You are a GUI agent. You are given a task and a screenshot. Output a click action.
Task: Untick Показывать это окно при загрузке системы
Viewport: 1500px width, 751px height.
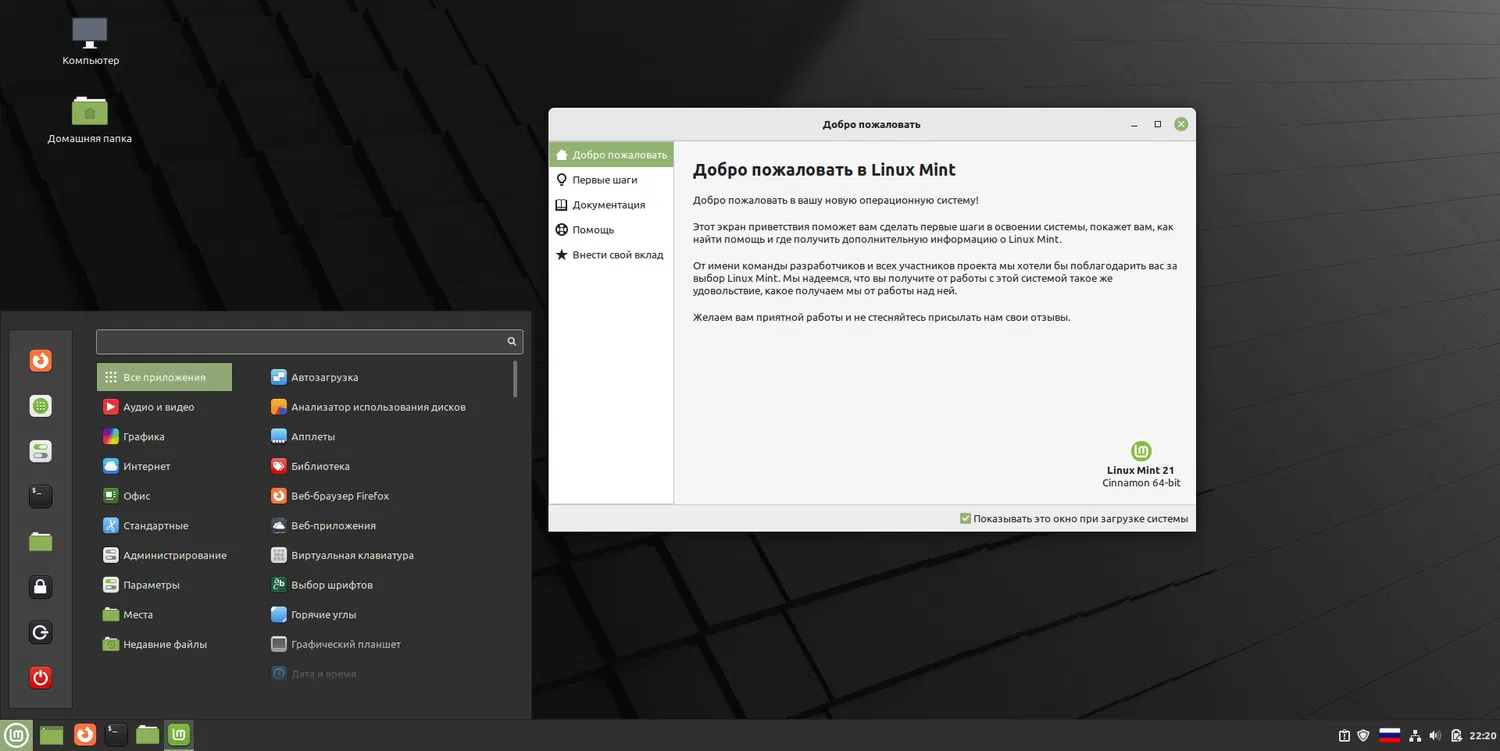tap(965, 519)
